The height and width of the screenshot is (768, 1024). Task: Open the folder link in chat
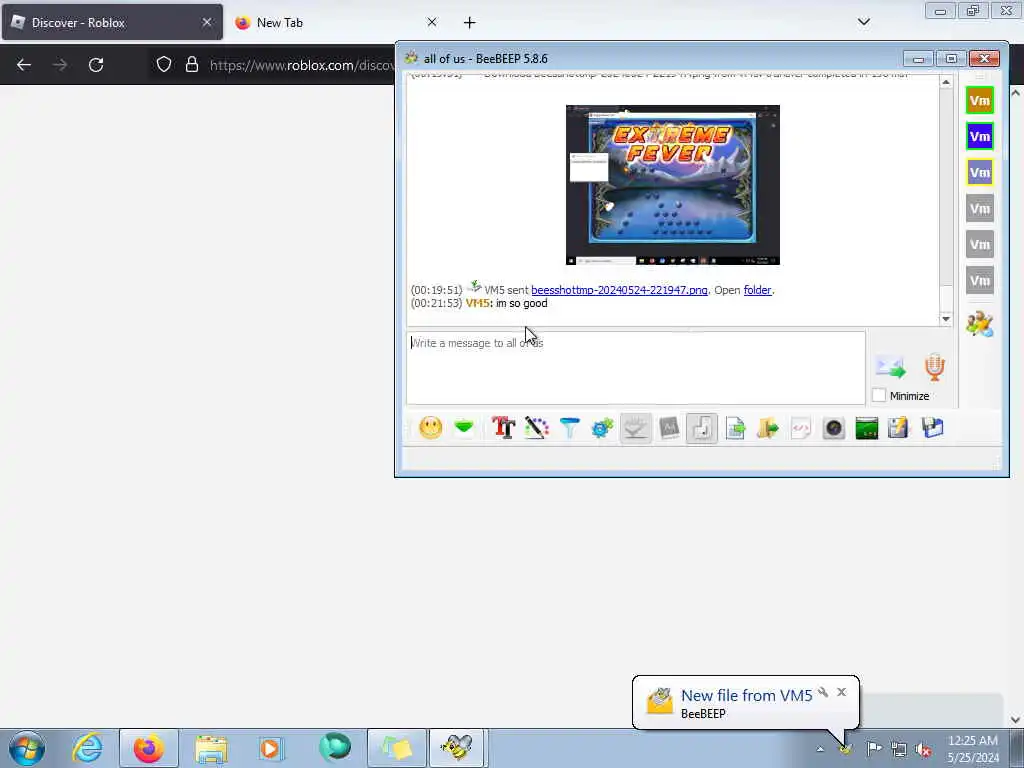pos(758,290)
